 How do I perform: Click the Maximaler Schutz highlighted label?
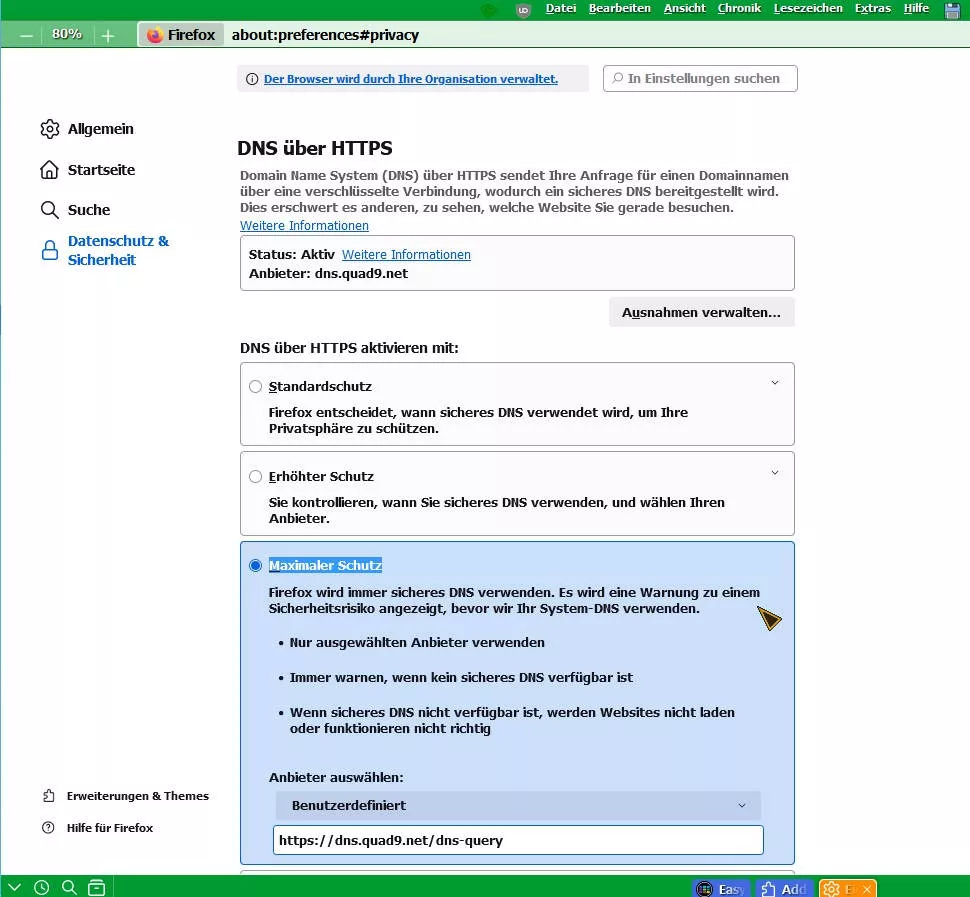(x=325, y=565)
